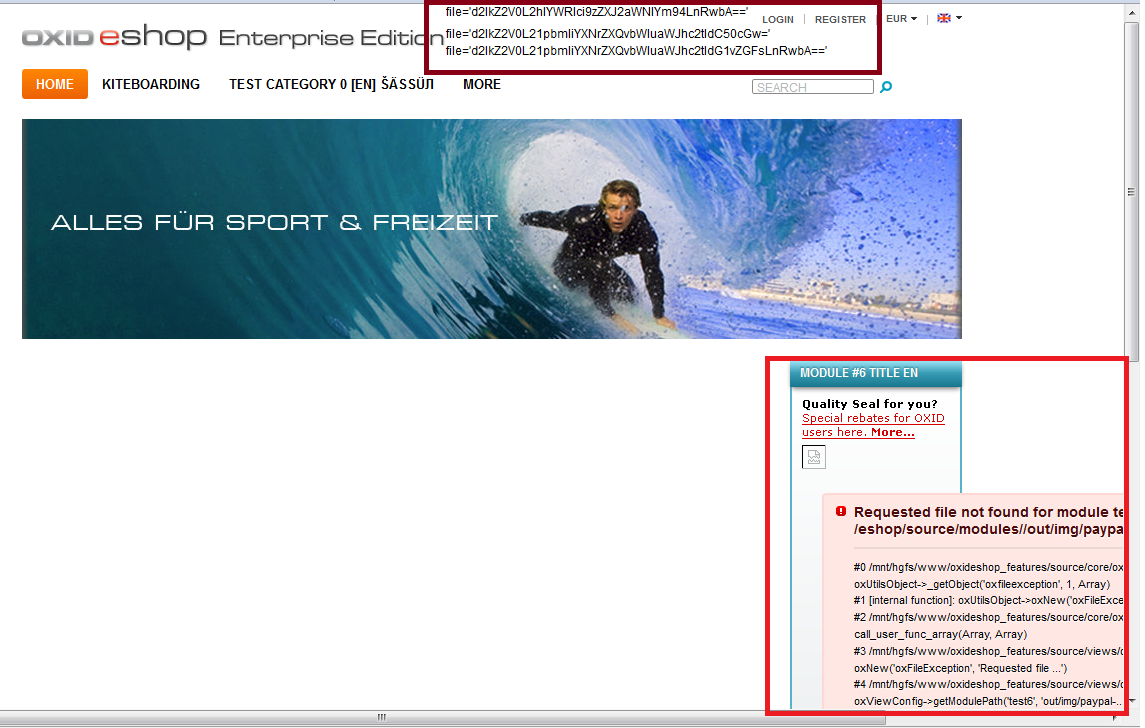
Task: Click the red error exclamation icon
Action: (841, 511)
